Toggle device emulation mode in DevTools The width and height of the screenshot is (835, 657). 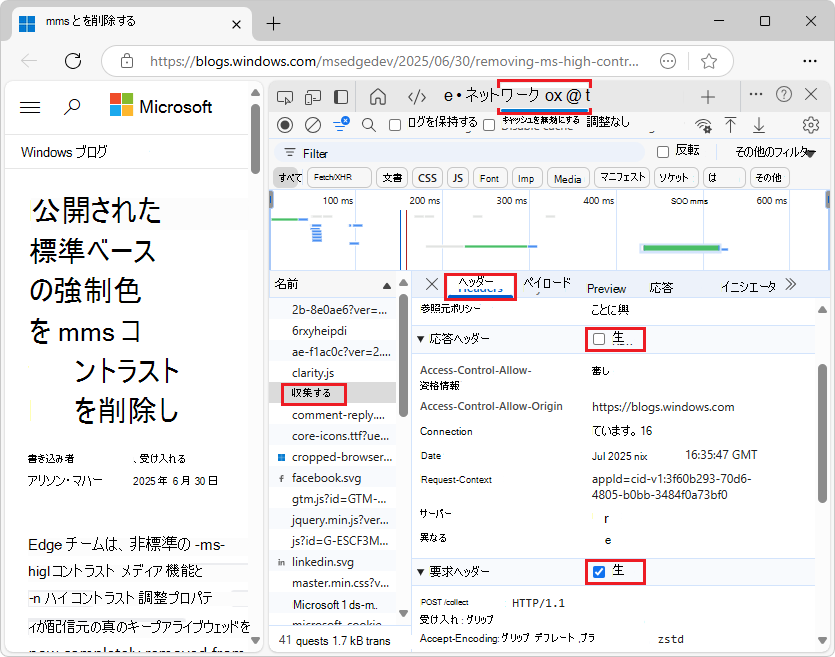(x=312, y=96)
